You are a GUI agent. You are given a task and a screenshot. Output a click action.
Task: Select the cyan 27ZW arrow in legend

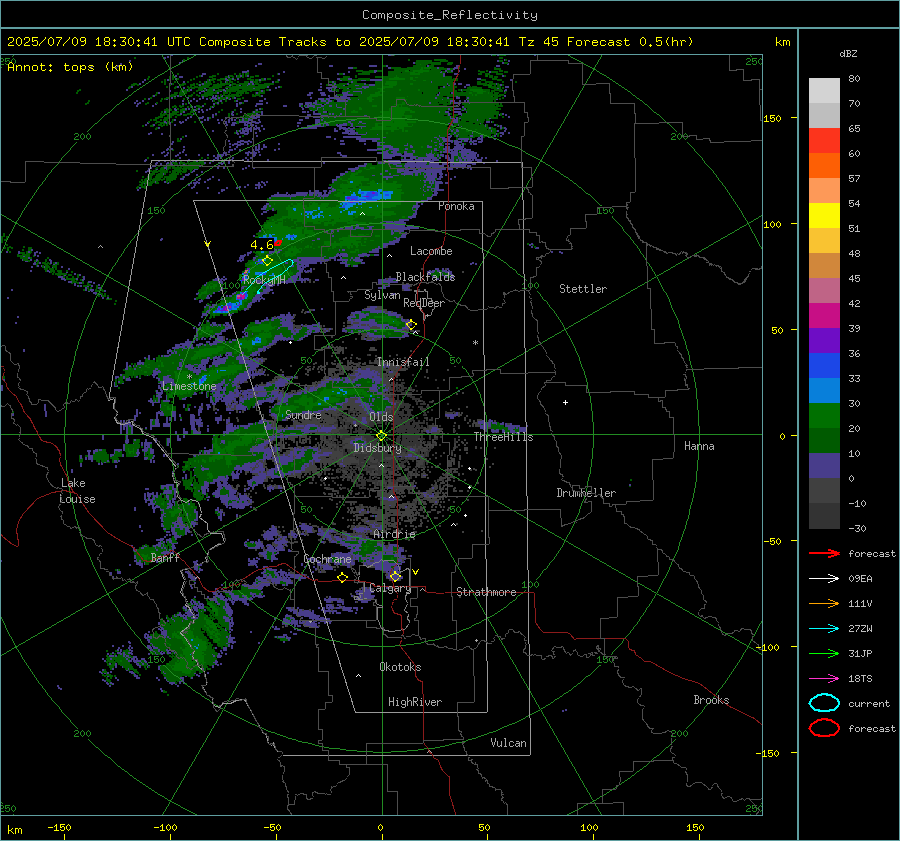click(824, 629)
